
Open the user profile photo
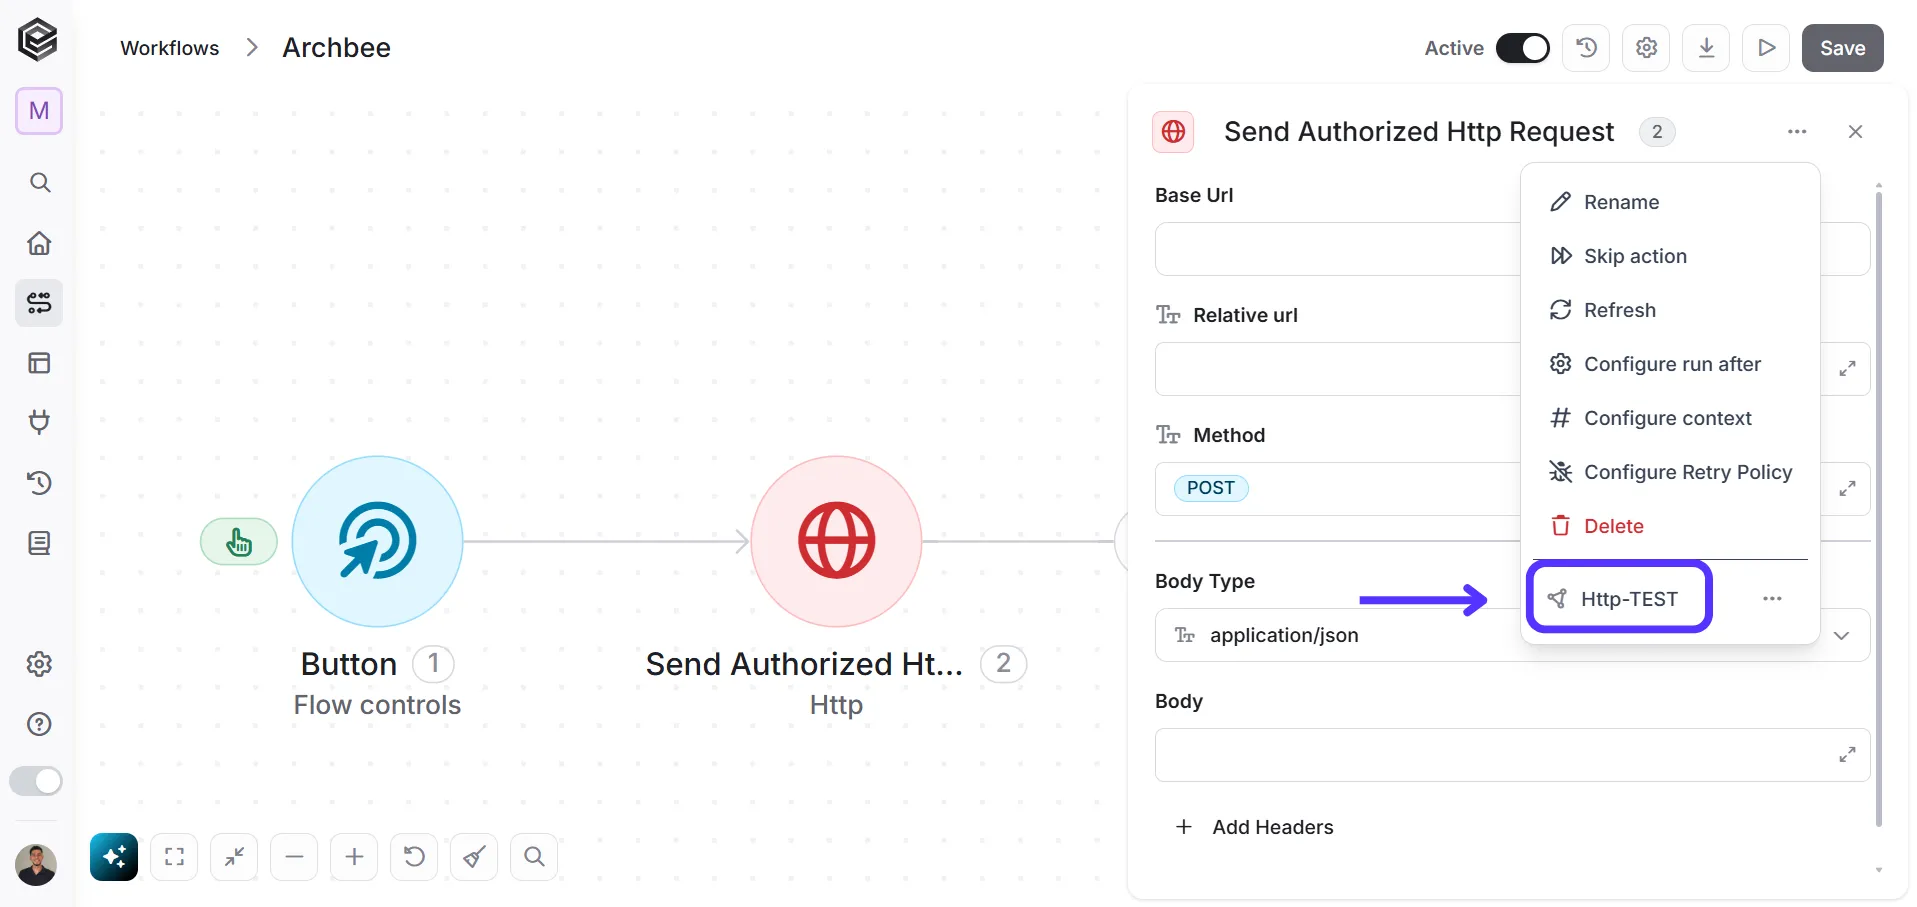pos(36,865)
